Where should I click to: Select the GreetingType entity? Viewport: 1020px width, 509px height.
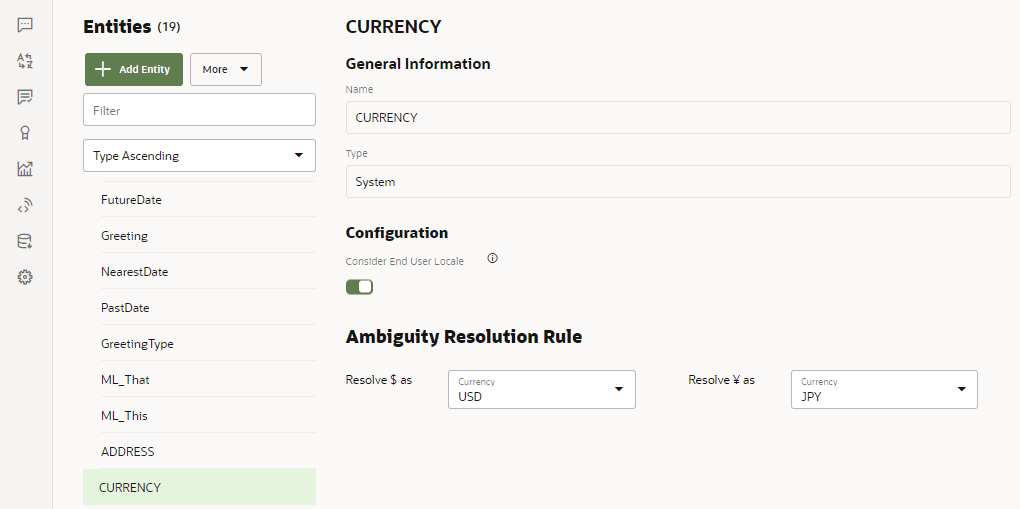pos(137,344)
